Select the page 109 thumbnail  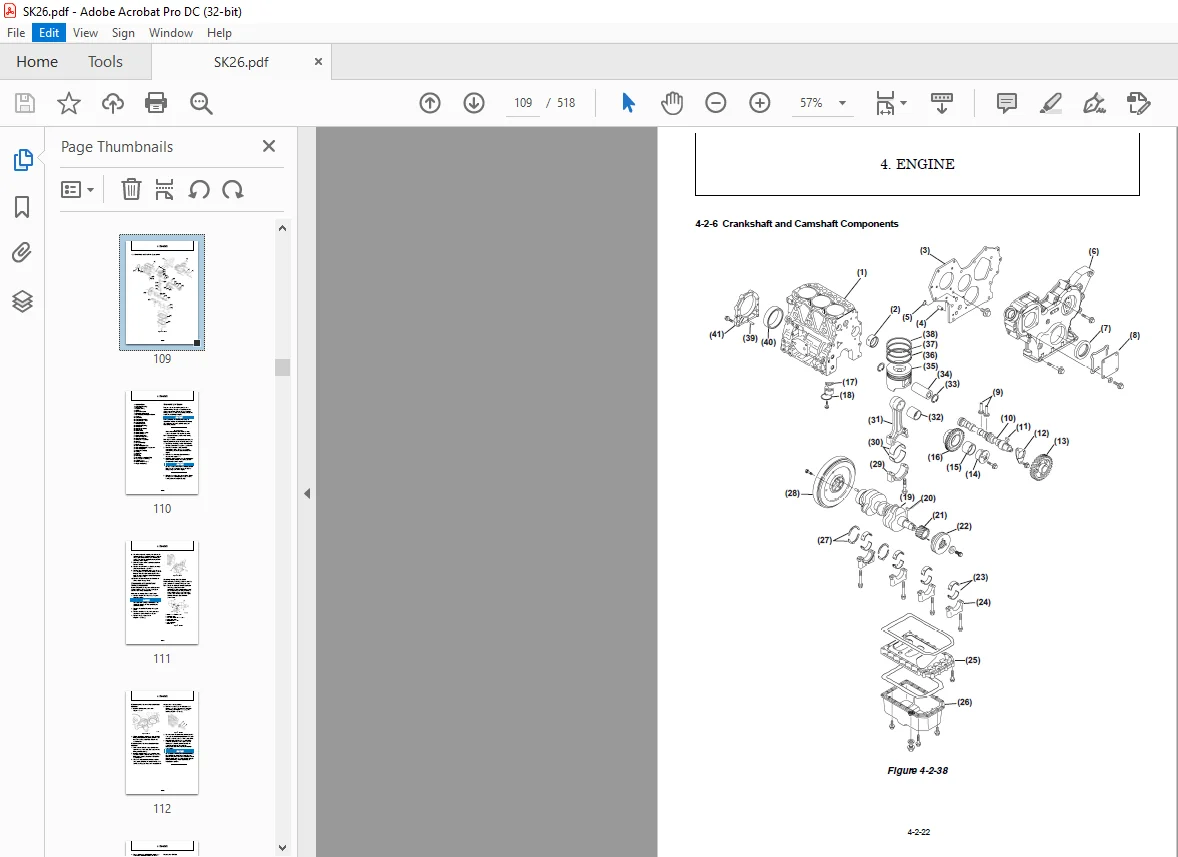[162, 292]
